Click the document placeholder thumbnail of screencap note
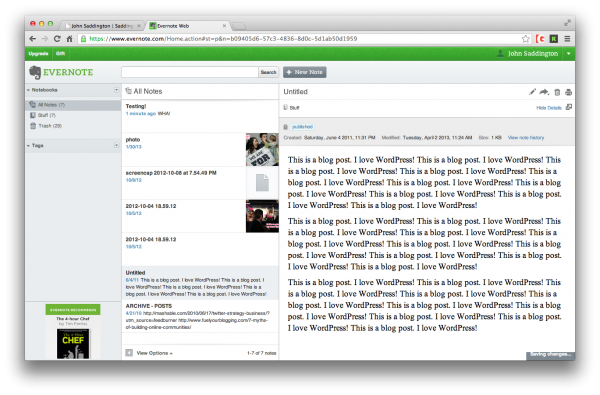The width and height of the screenshot is (600, 395). [262, 183]
